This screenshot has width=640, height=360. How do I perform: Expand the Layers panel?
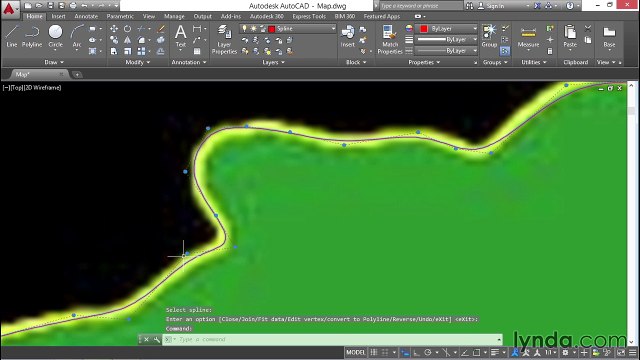[273, 62]
